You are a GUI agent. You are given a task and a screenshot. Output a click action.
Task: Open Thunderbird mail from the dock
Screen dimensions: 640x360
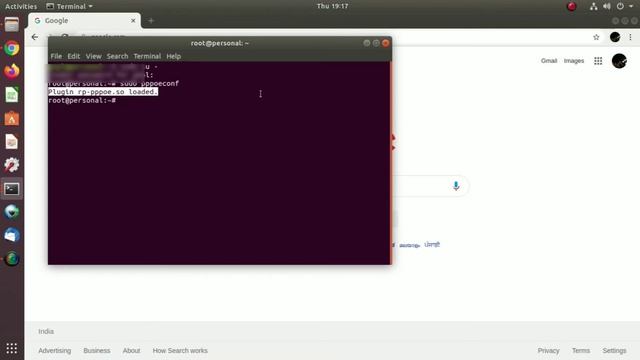pyautogui.click(x=11, y=236)
